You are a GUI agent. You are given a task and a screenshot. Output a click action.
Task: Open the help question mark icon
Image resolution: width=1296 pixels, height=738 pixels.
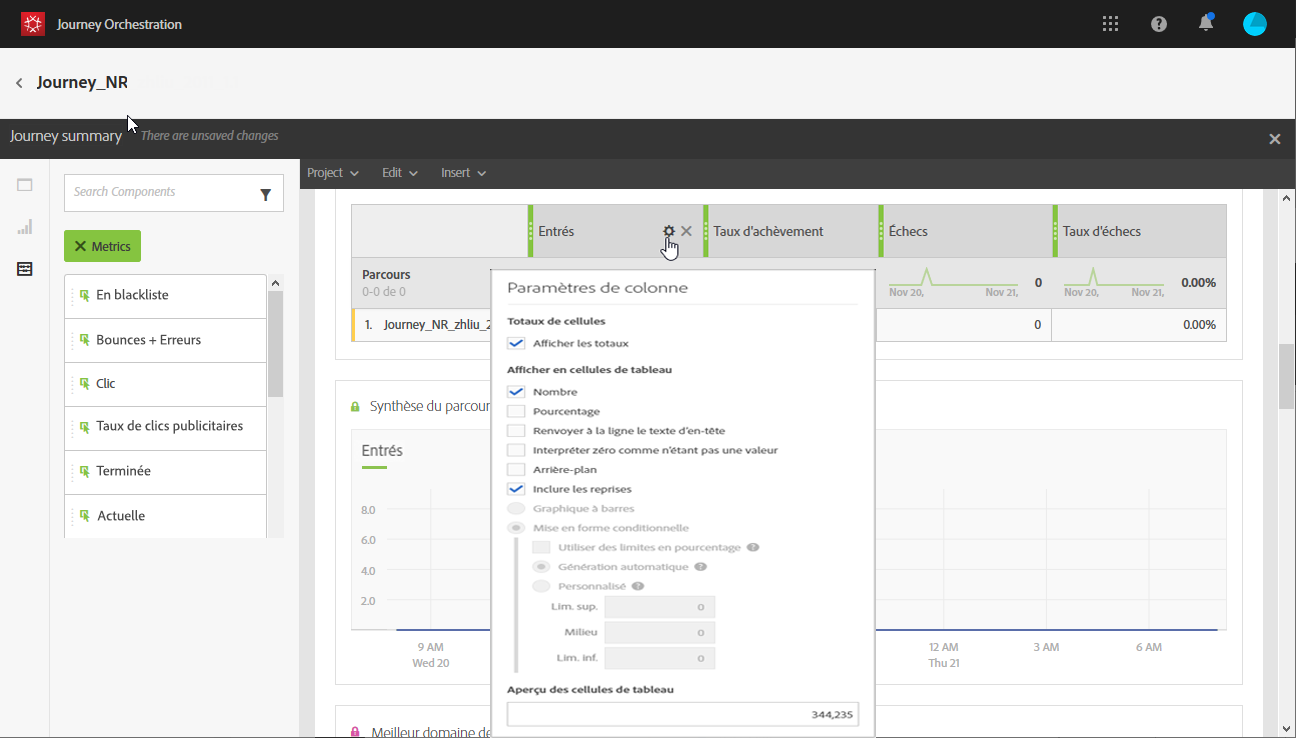tap(1159, 24)
